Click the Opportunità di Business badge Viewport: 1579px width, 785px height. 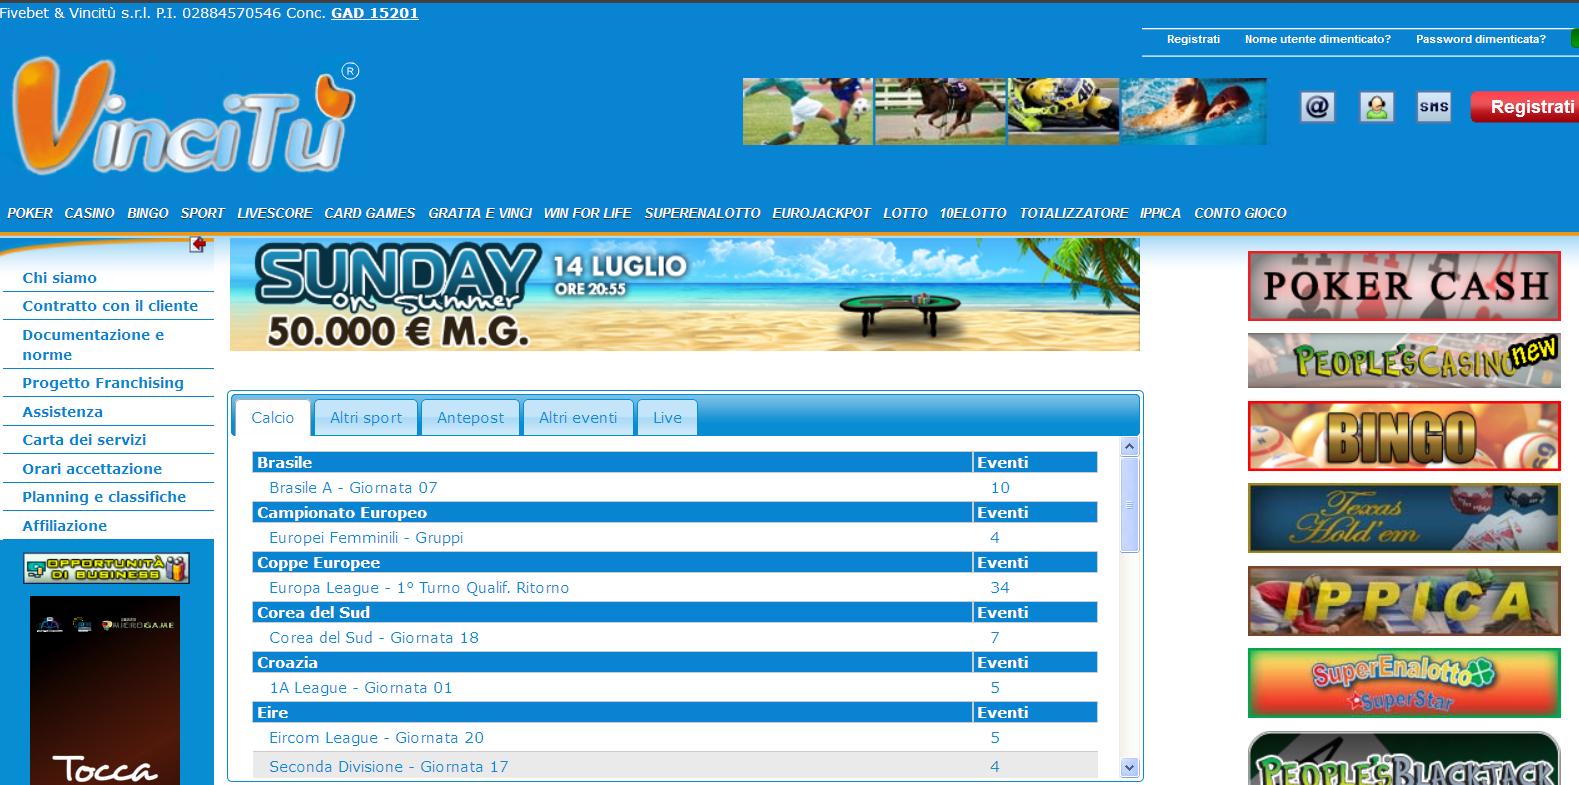(107, 569)
